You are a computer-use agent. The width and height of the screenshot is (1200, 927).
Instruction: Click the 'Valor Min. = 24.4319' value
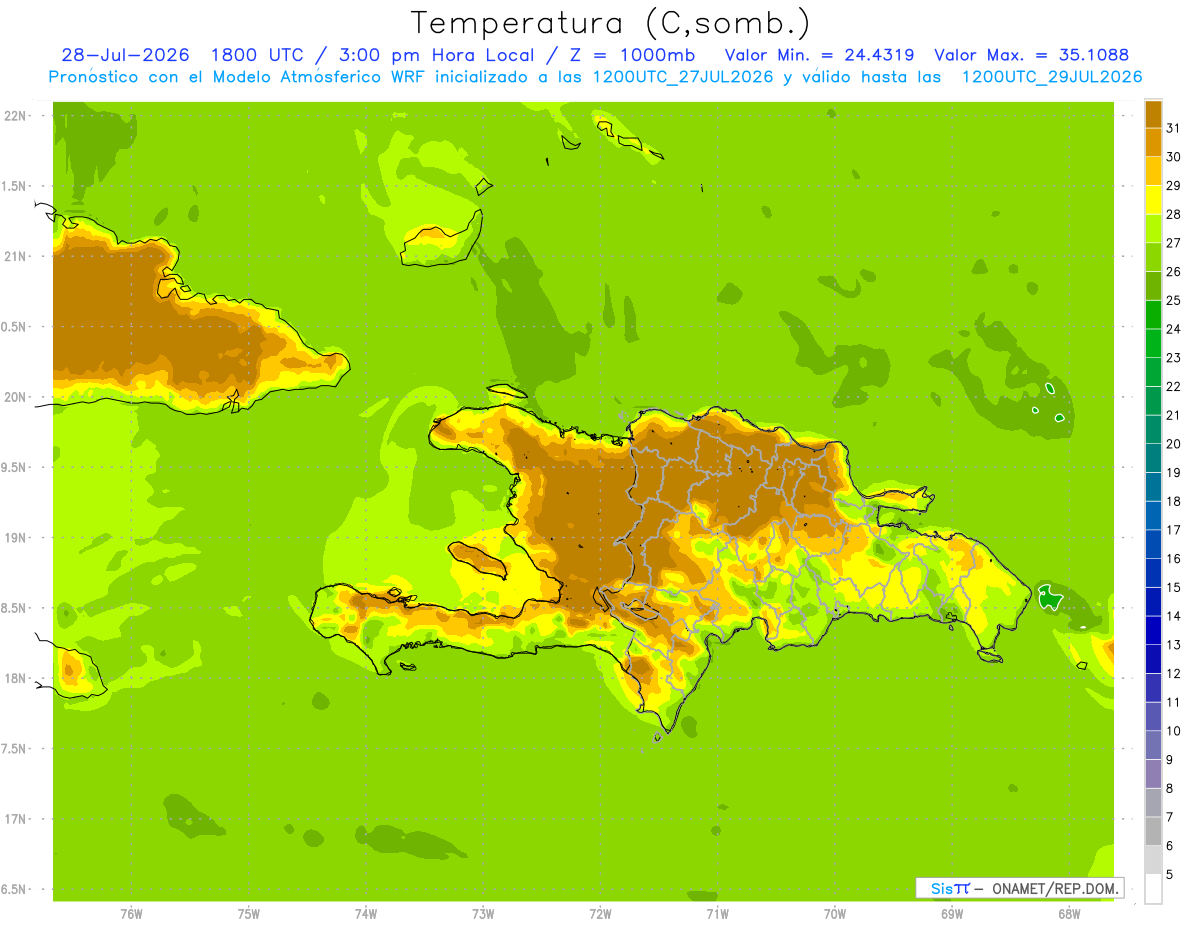[x=820, y=55]
